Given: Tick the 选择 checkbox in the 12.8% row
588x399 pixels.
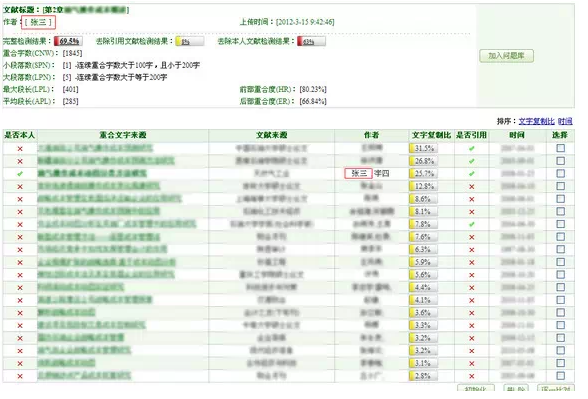Looking at the screenshot, I should click(561, 186).
